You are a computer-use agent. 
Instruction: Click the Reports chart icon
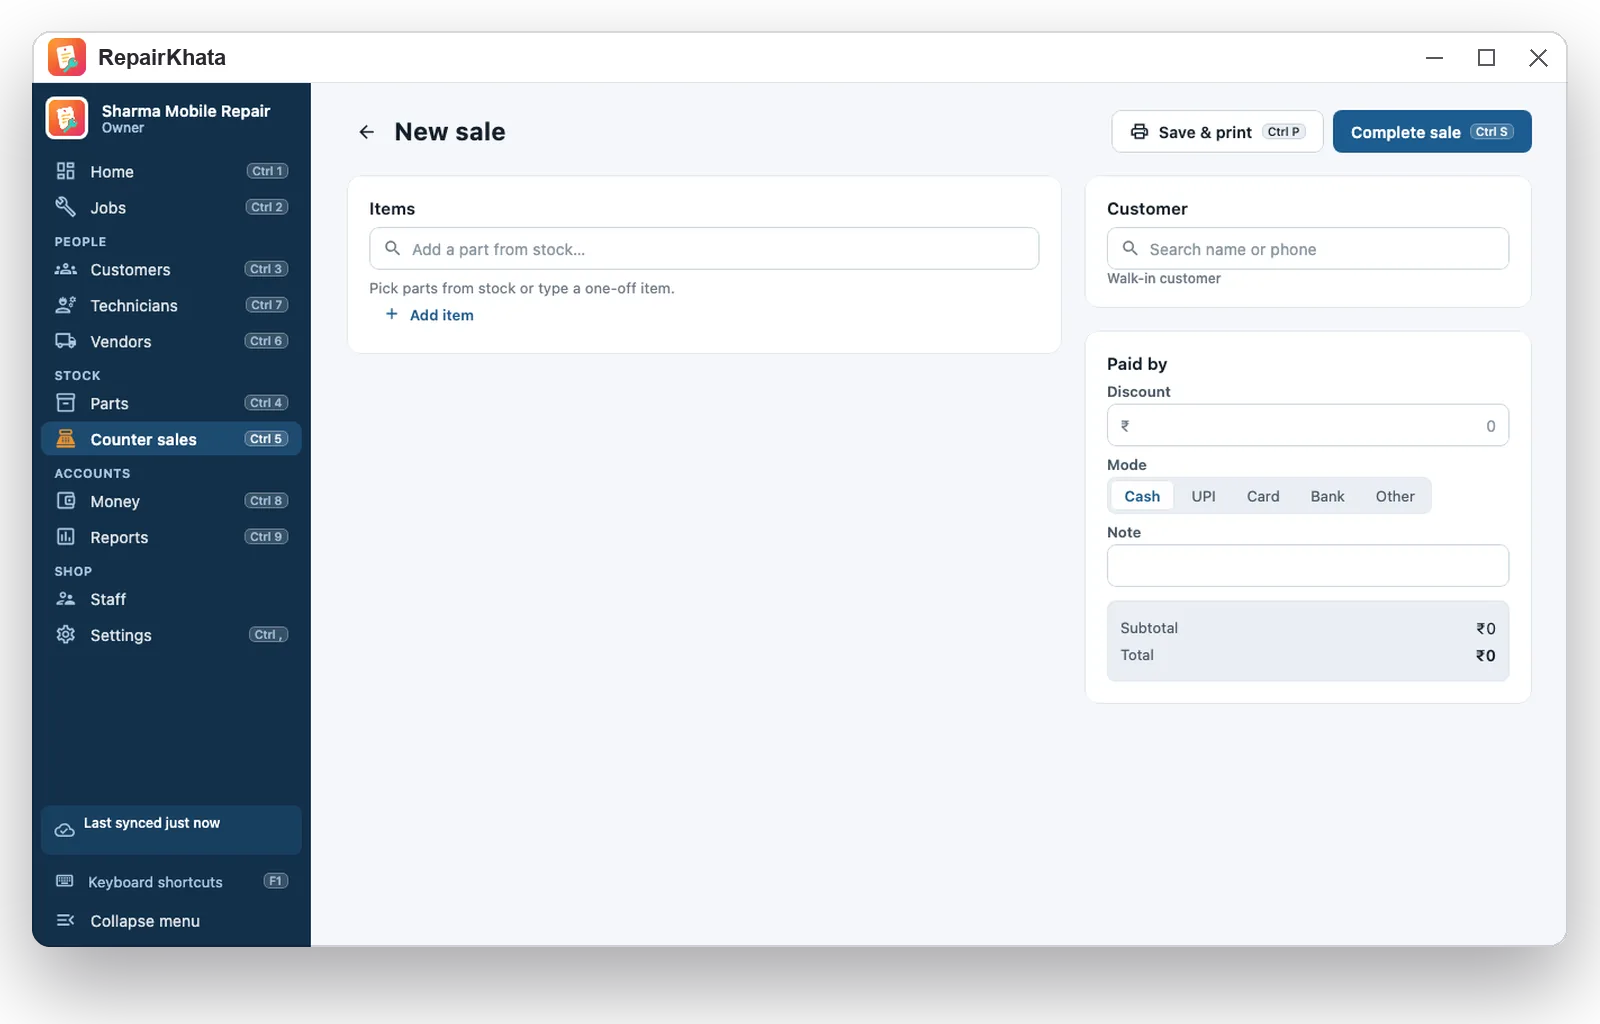[66, 537]
